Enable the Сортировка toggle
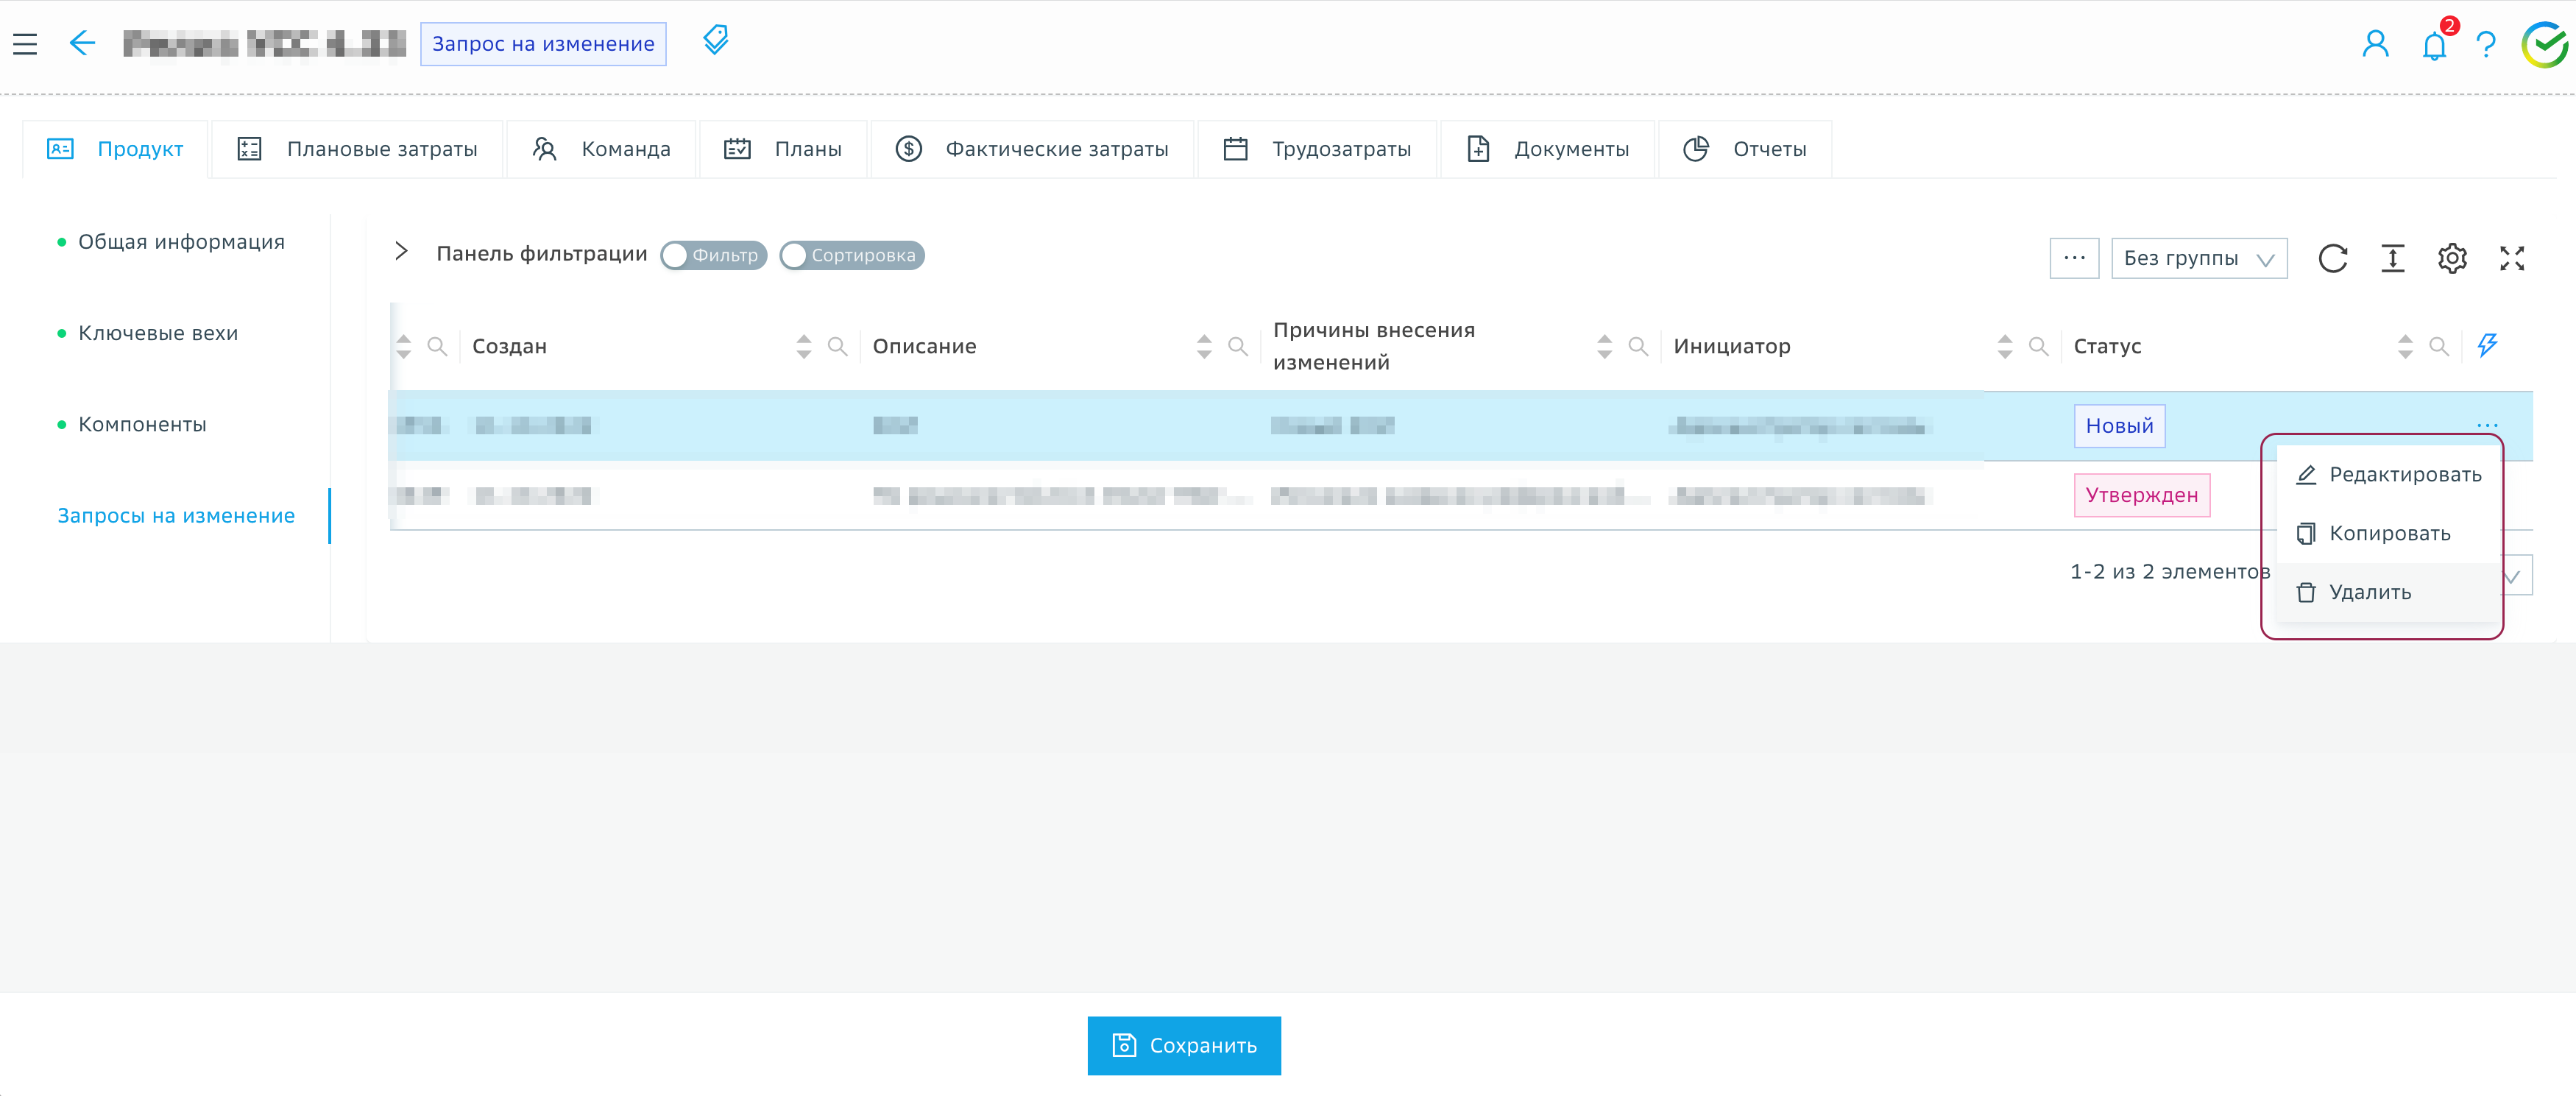The image size is (2576, 1096). tap(851, 255)
